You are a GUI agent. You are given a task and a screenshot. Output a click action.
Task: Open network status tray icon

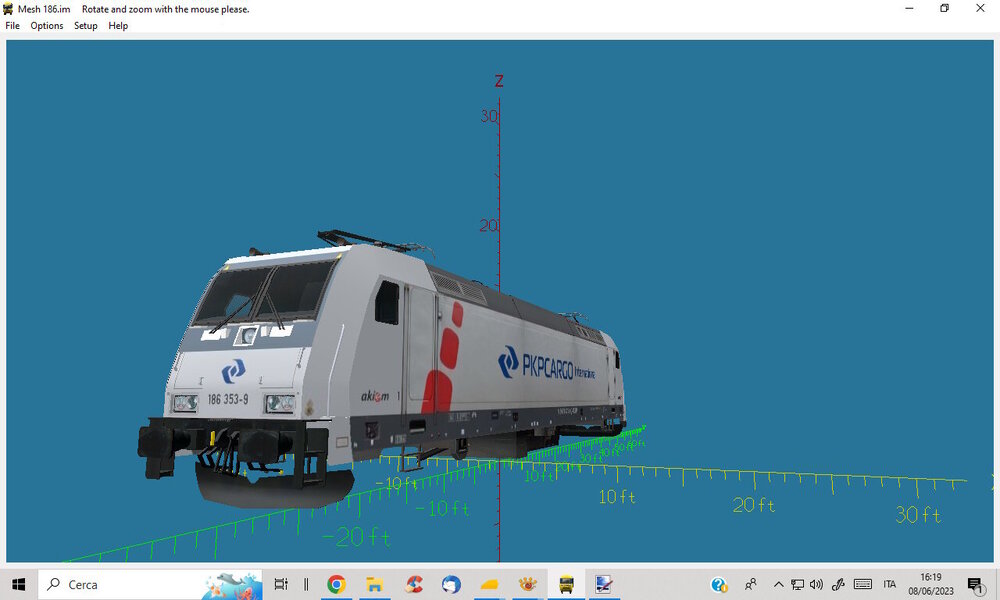pos(797,584)
